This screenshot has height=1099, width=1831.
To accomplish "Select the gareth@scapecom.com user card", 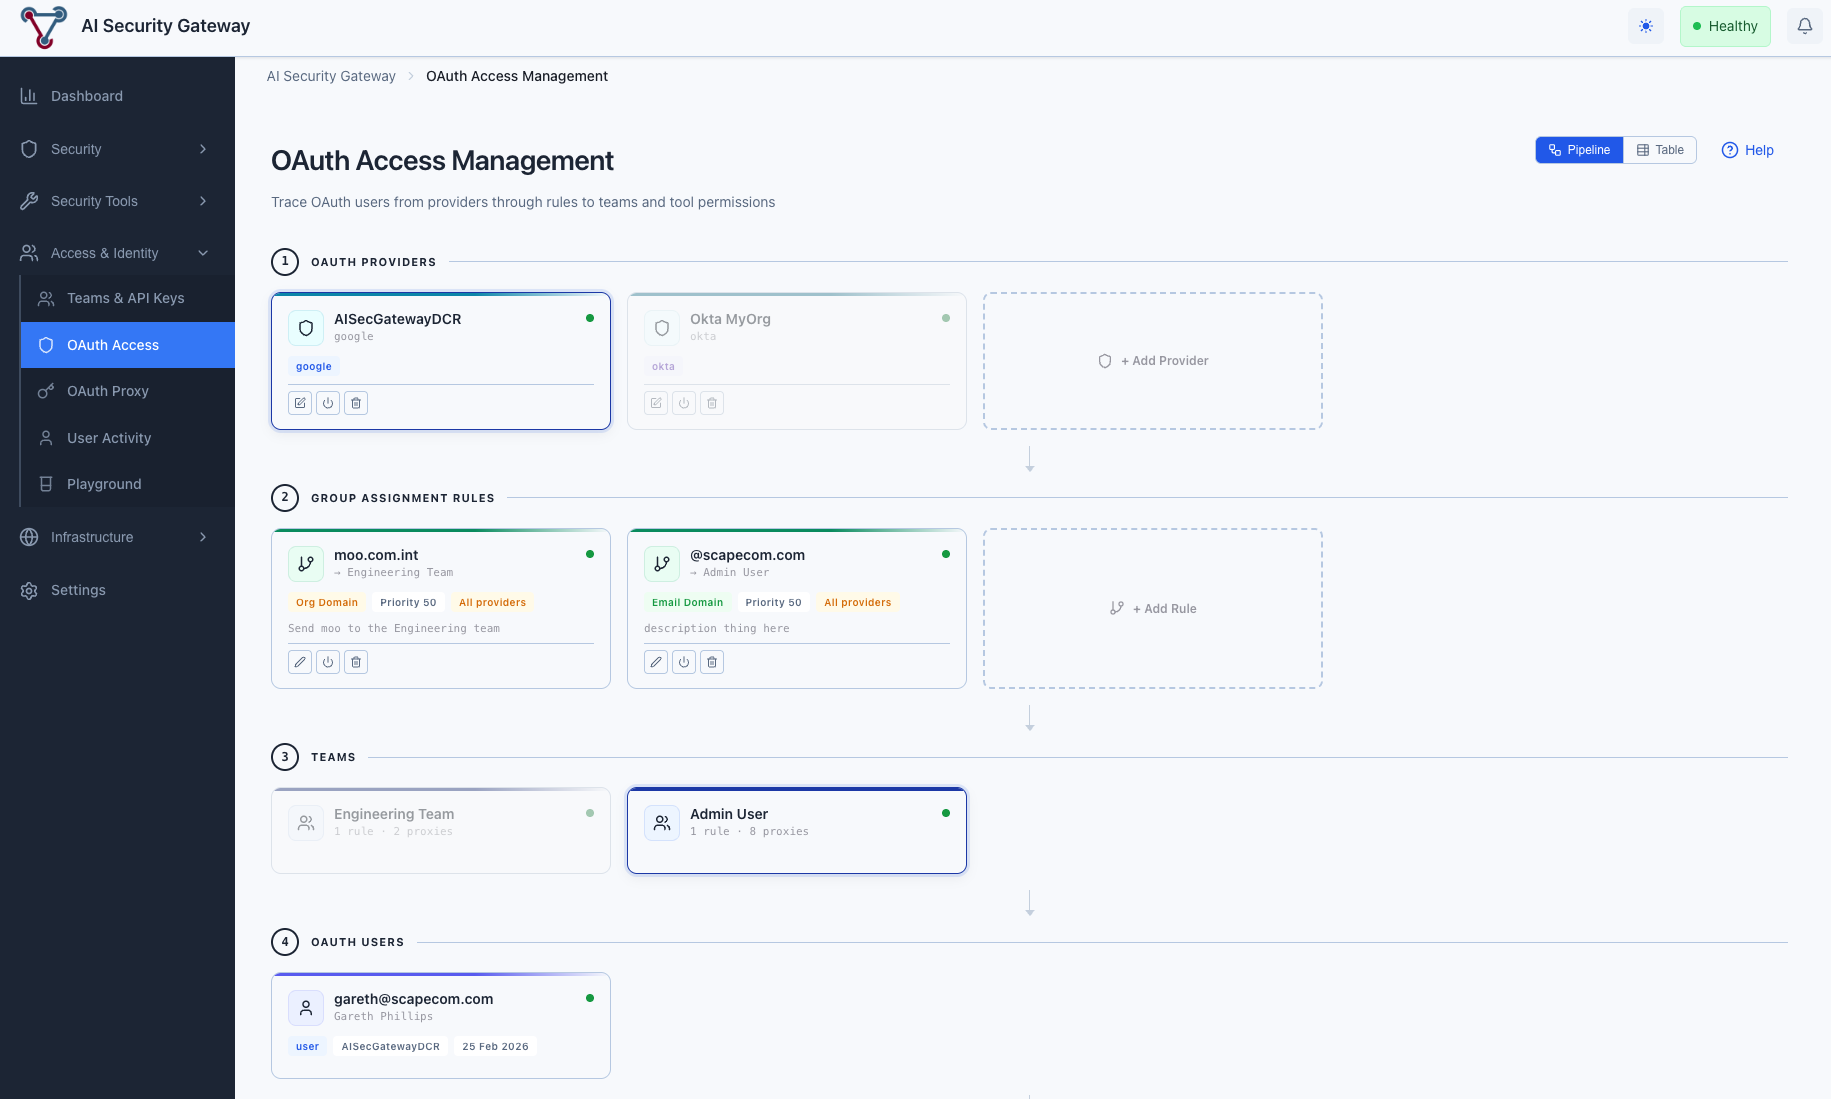I will tap(440, 1025).
